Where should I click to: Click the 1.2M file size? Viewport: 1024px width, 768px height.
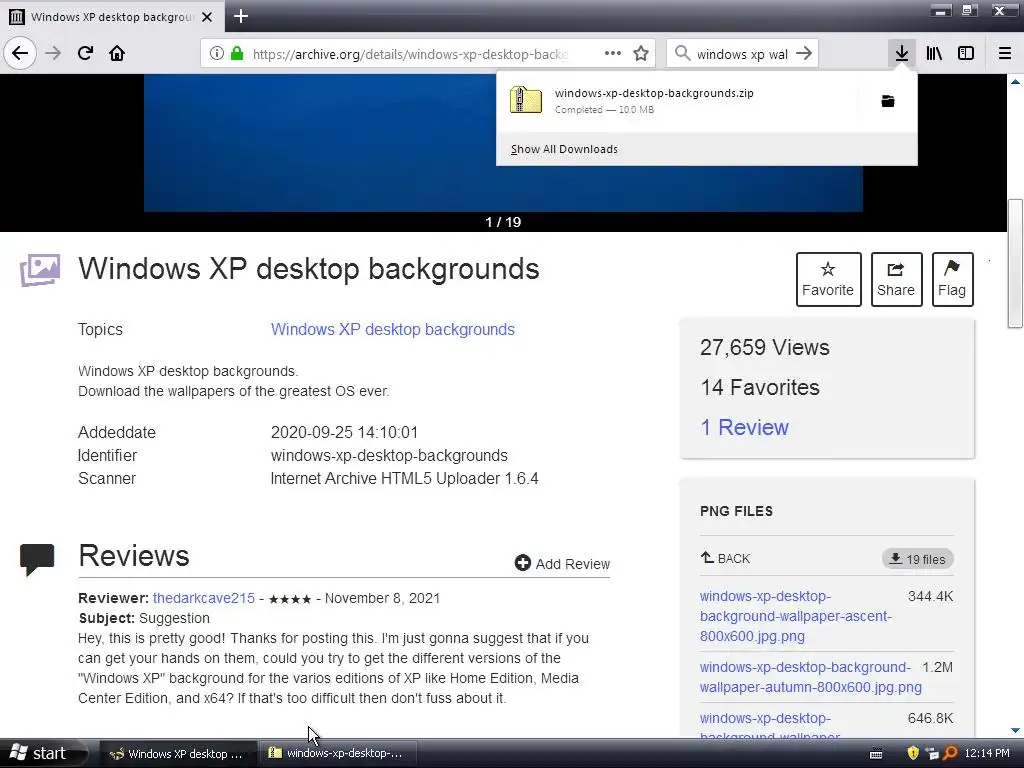(938, 667)
